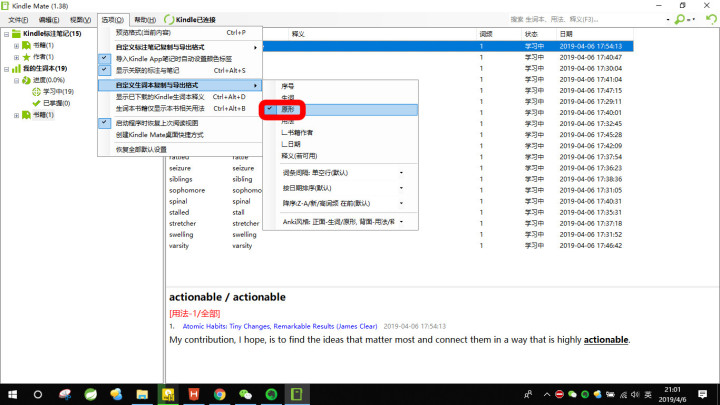Enable the 书籍作者 field in submenu
Viewport: 720px width, 405px height.
tap(340, 133)
